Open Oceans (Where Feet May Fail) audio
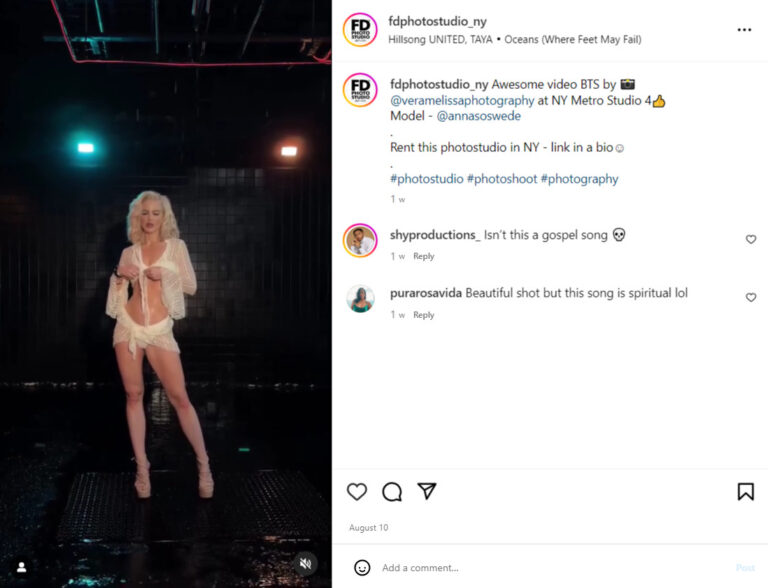Viewport: 768px width, 588px height. point(573,39)
